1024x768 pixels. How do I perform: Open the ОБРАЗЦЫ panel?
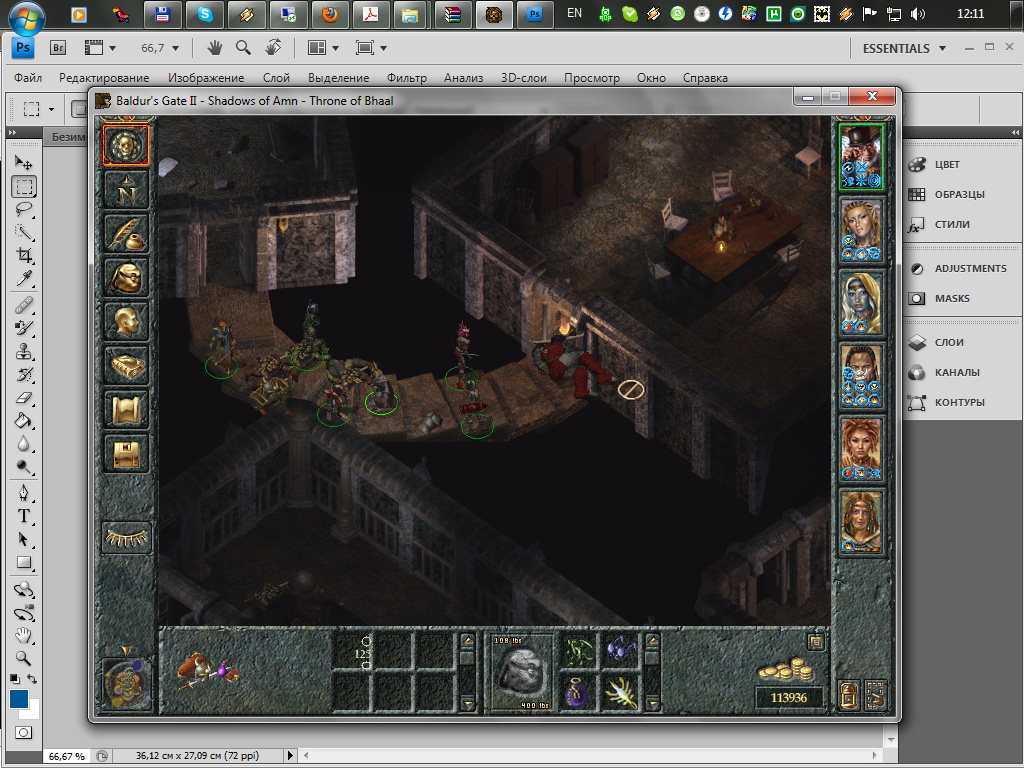961,195
